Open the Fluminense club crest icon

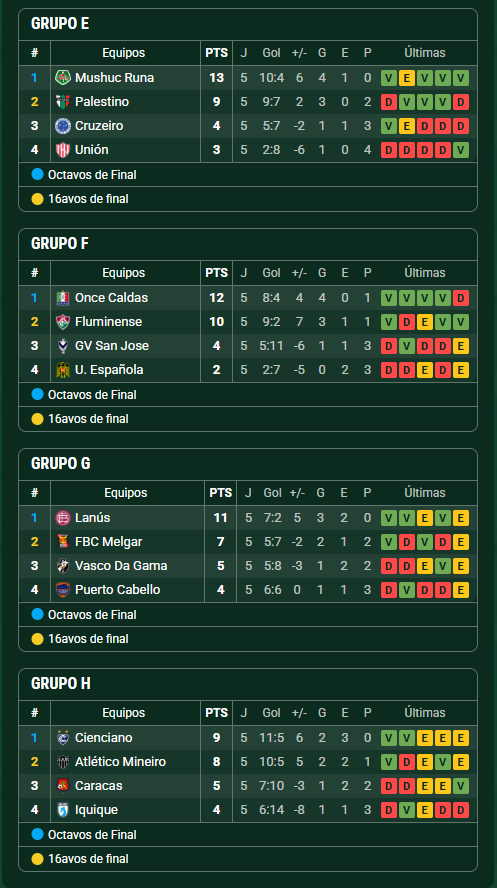[x=62, y=322]
